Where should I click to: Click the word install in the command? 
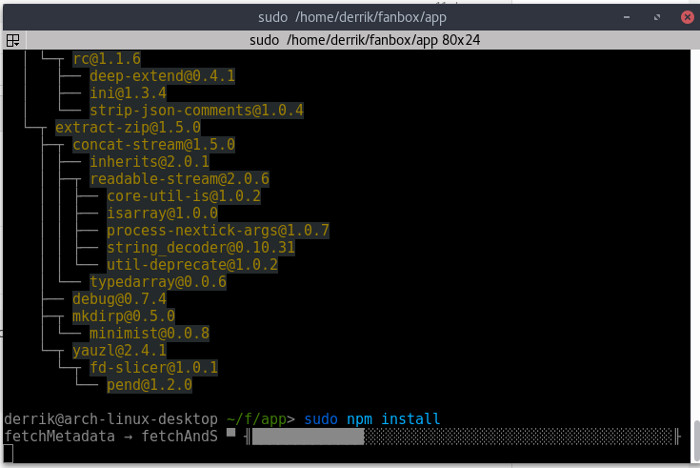pos(411,419)
